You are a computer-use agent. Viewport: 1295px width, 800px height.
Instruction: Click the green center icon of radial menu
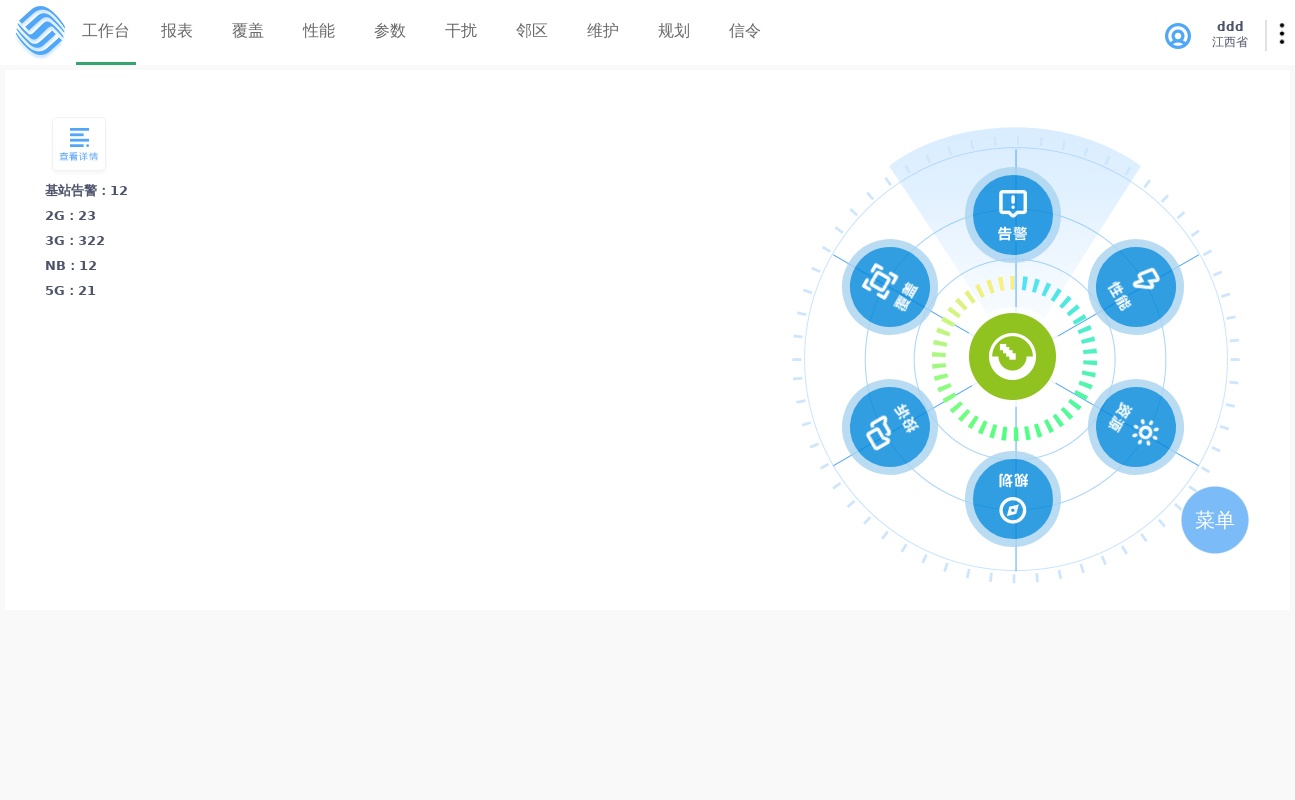pyautogui.click(x=1013, y=357)
